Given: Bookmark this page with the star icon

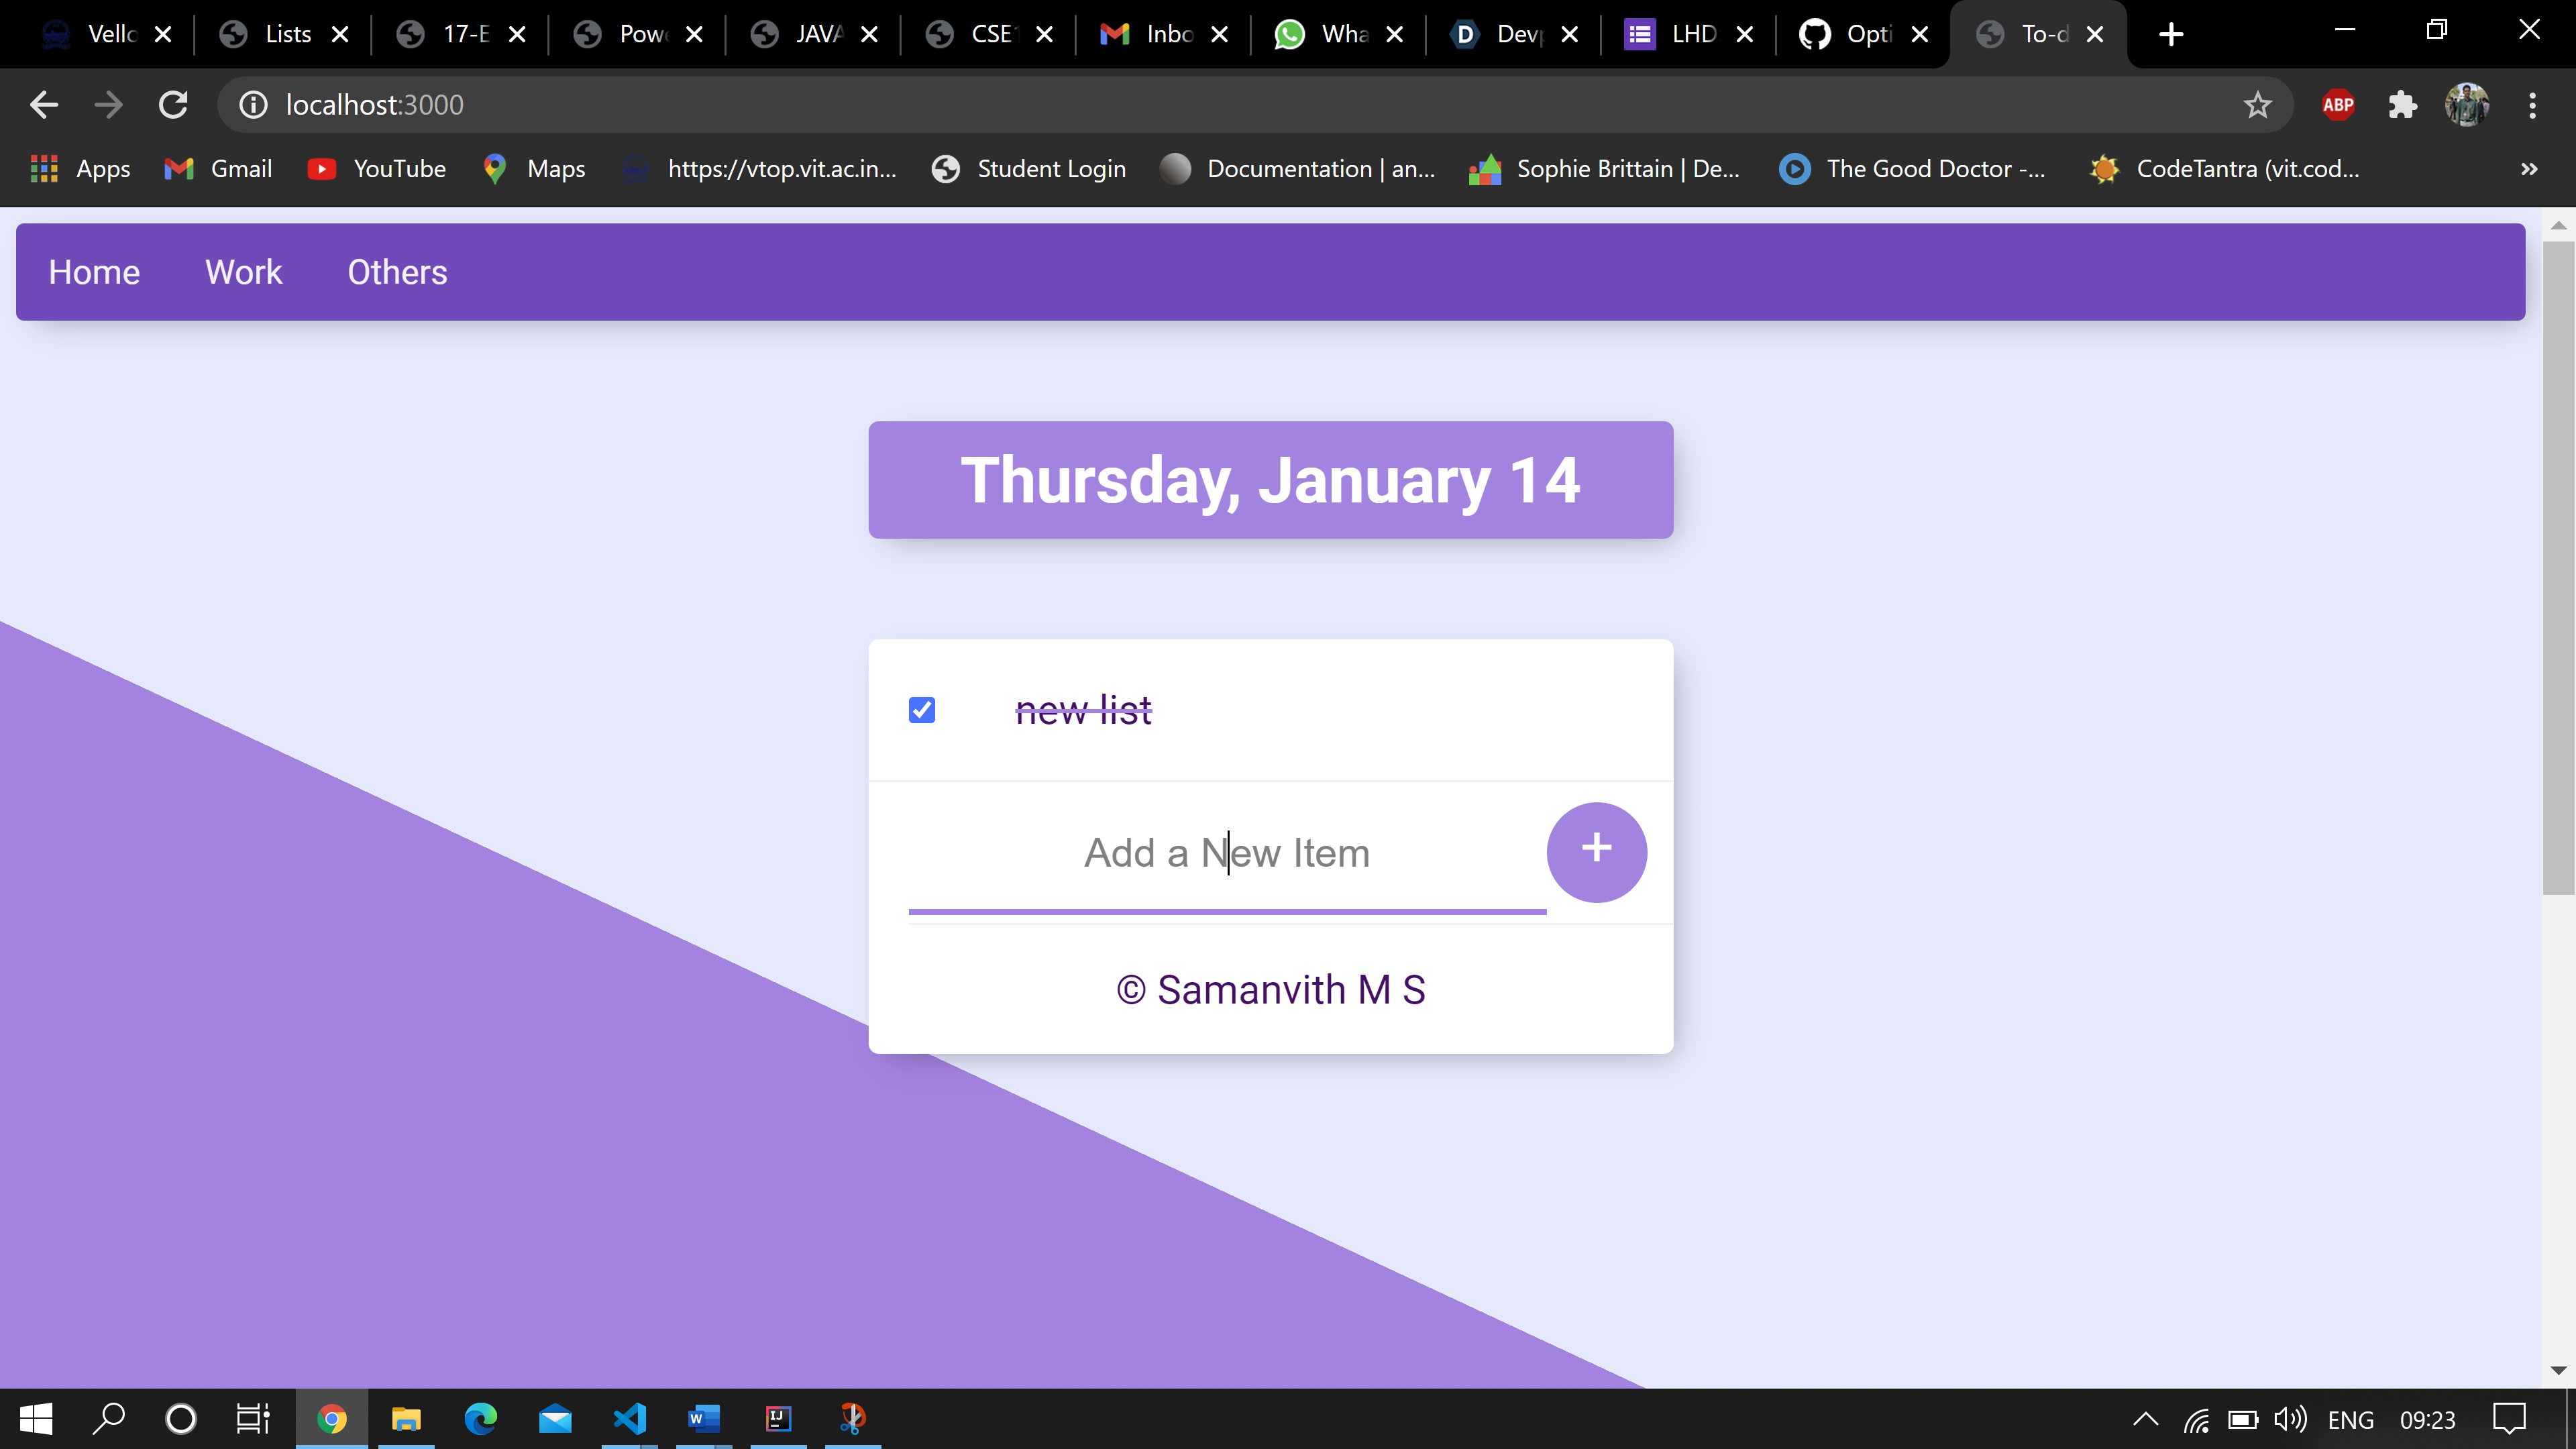Looking at the screenshot, I should (2257, 105).
